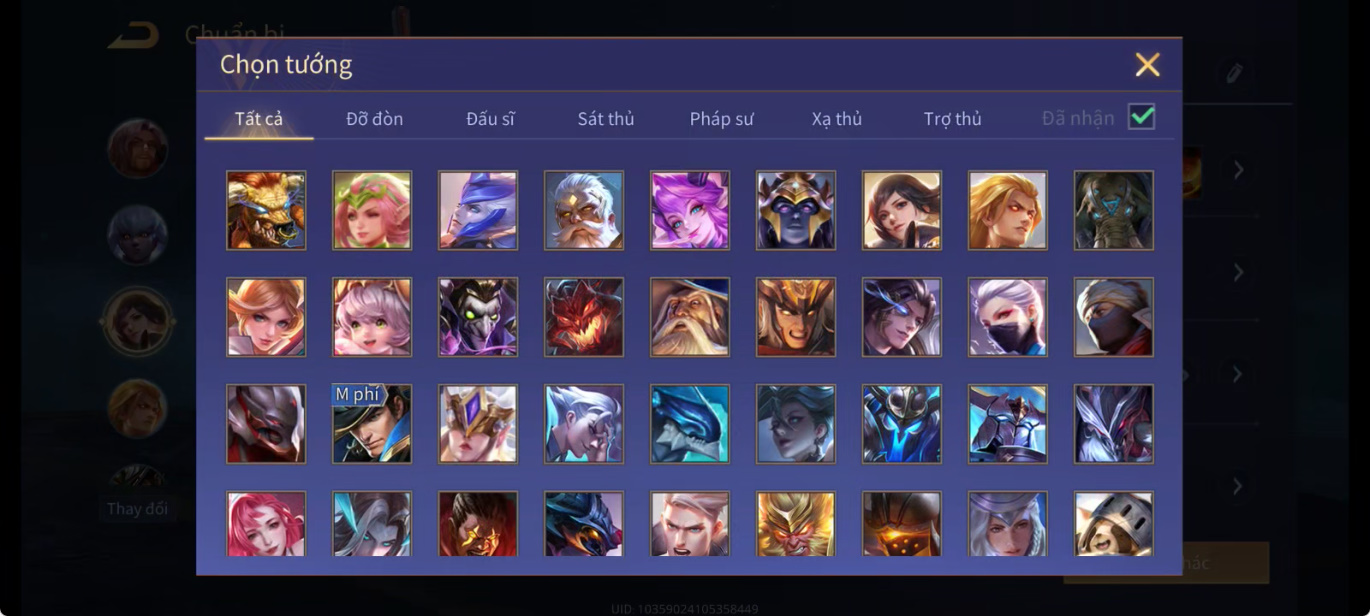Image resolution: width=1370 pixels, height=616 pixels.
Task: Select the golden monkey king hero portrait
Action: [796, 524]
